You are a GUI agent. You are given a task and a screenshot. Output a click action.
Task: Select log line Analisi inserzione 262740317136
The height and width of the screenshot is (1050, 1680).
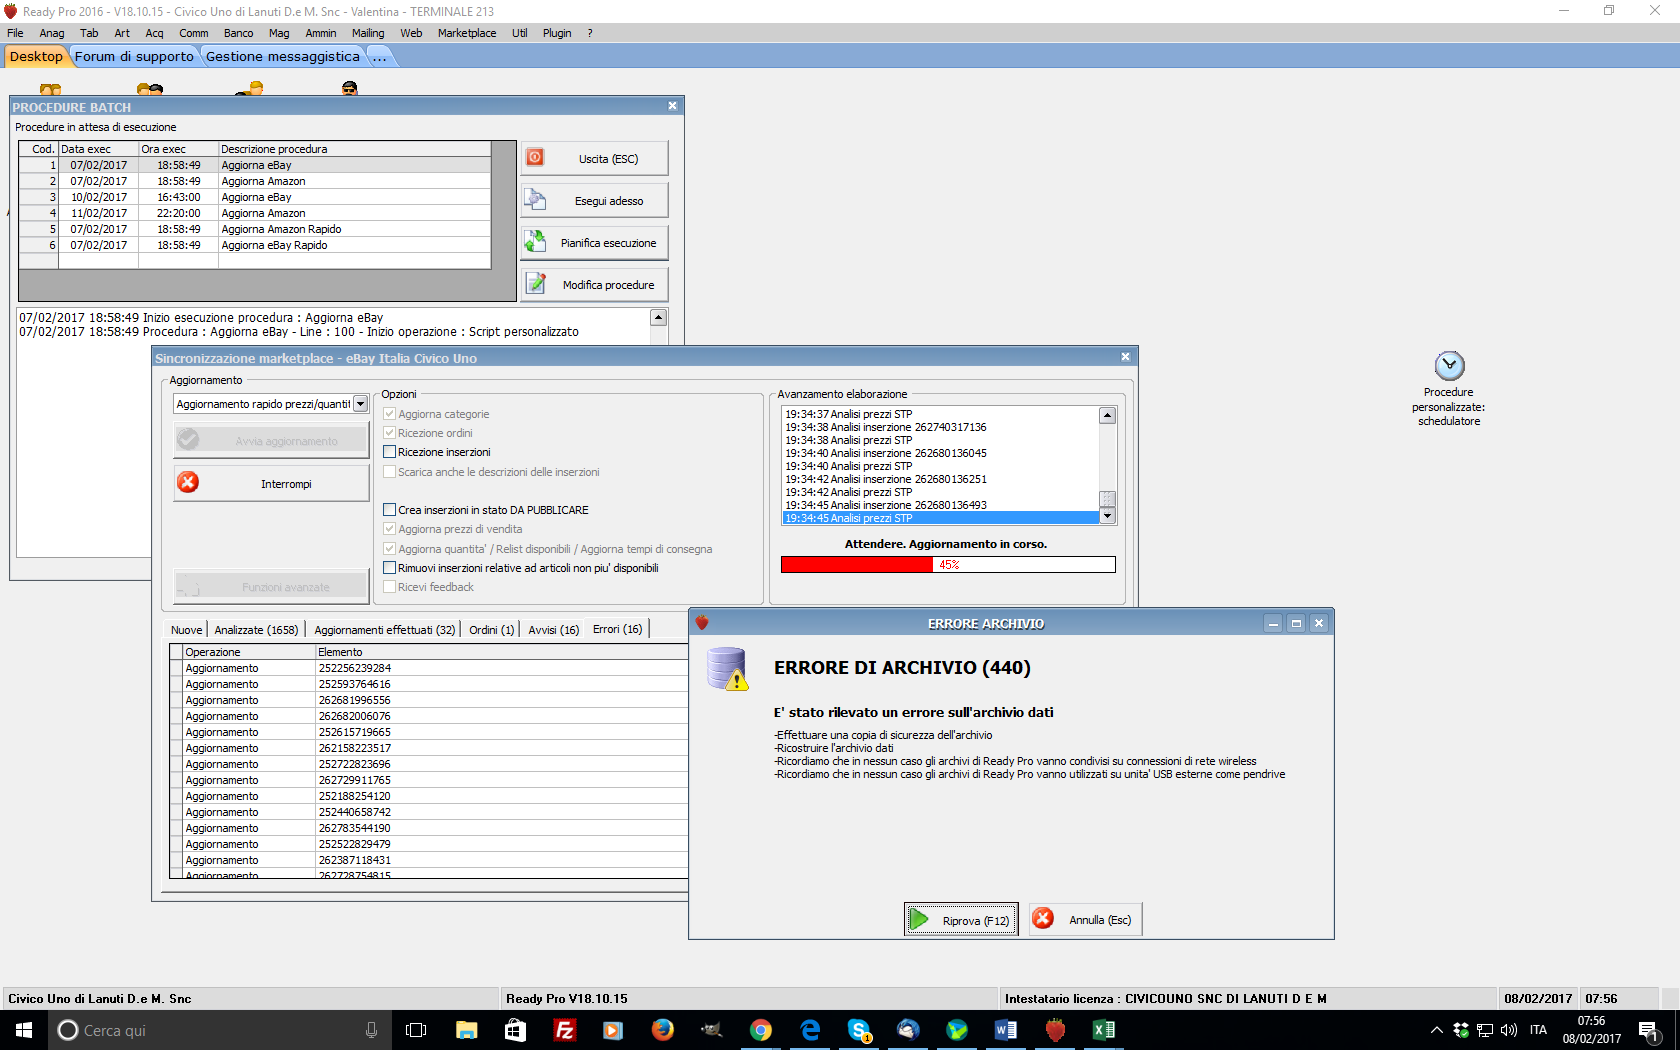pos(941,427)
